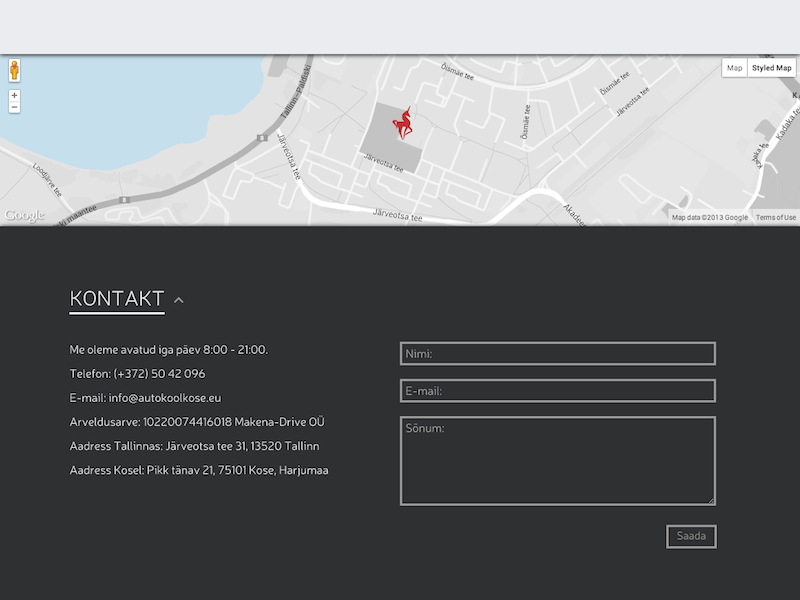Collapse the KONTAKT section via its chevron
This screenshot has width=800, height=600.
[x=179, y=299]
